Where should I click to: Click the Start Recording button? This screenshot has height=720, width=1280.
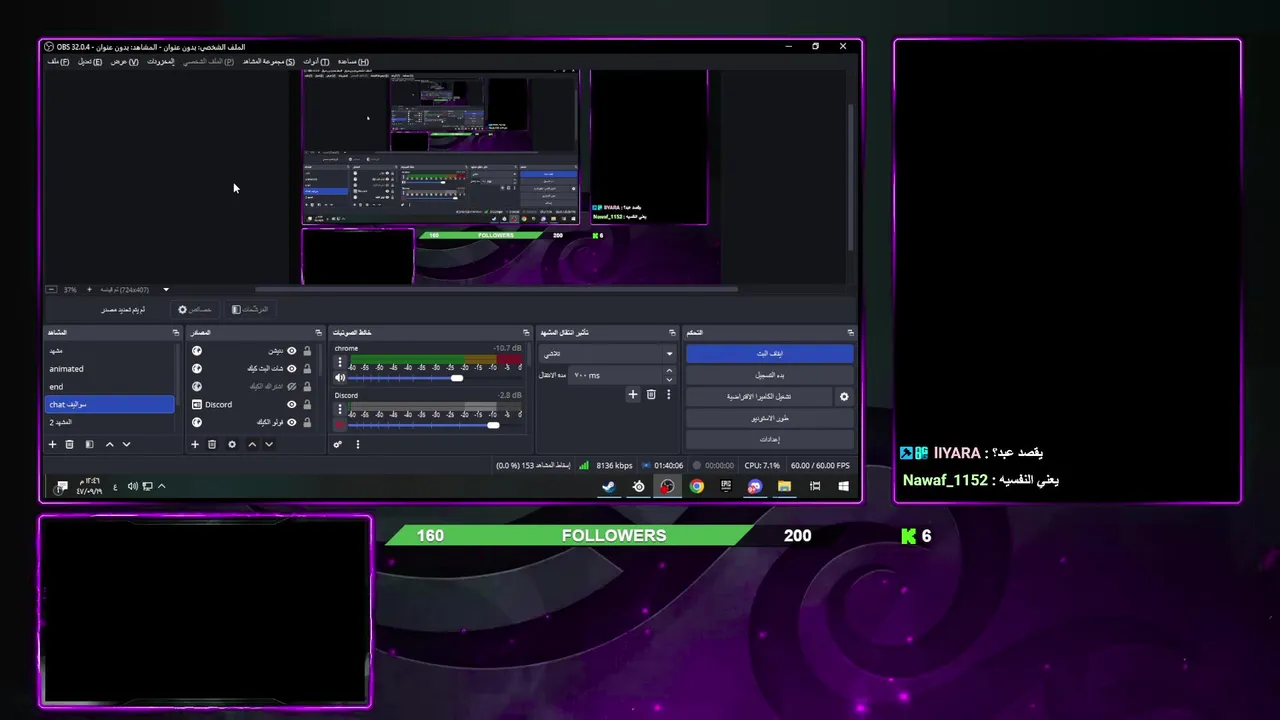tap(769, 375)
